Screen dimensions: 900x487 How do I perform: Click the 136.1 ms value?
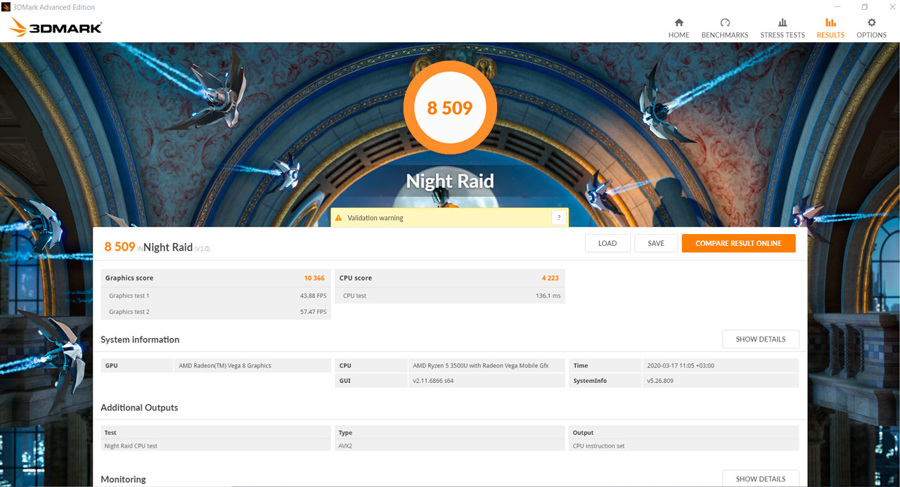click(x=548, y=296)
